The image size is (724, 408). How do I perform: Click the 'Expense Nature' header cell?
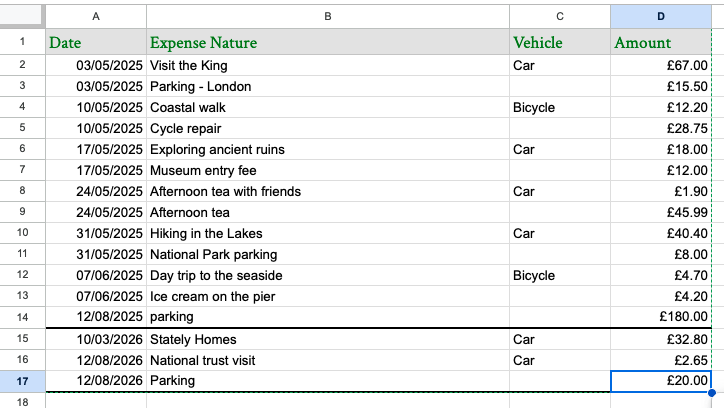point(327,43)
